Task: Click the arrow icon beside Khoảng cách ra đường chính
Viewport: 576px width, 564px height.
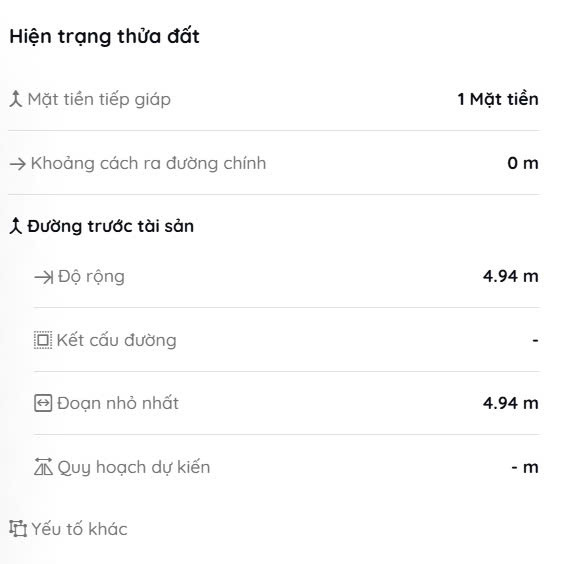Action: tap(18, 164)
